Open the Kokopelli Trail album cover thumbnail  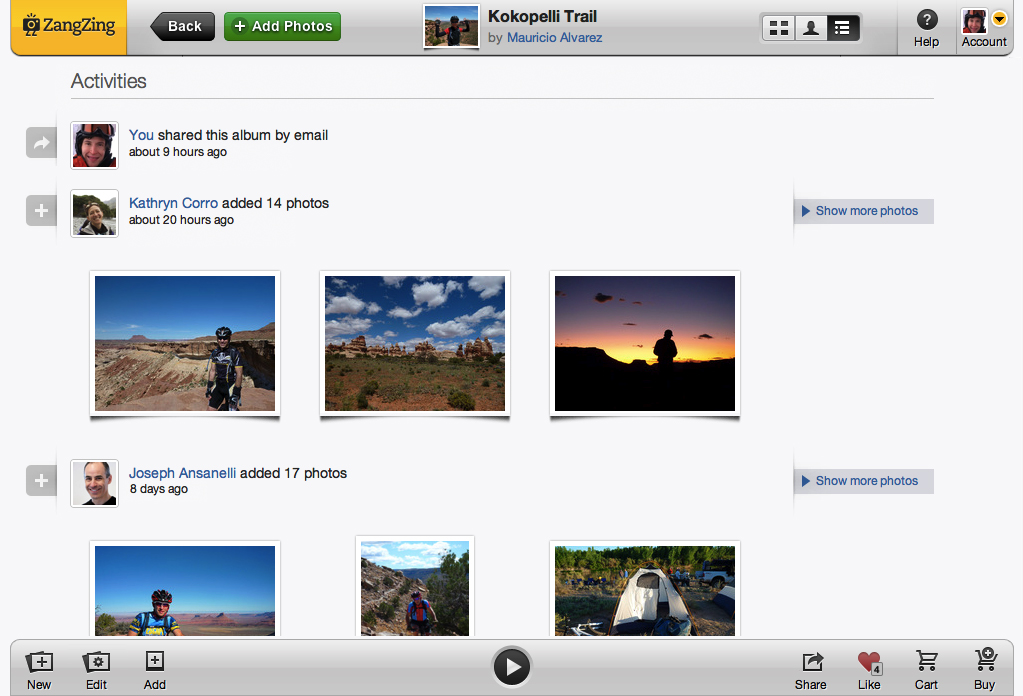pyautogui.click(x=451, y=27)
